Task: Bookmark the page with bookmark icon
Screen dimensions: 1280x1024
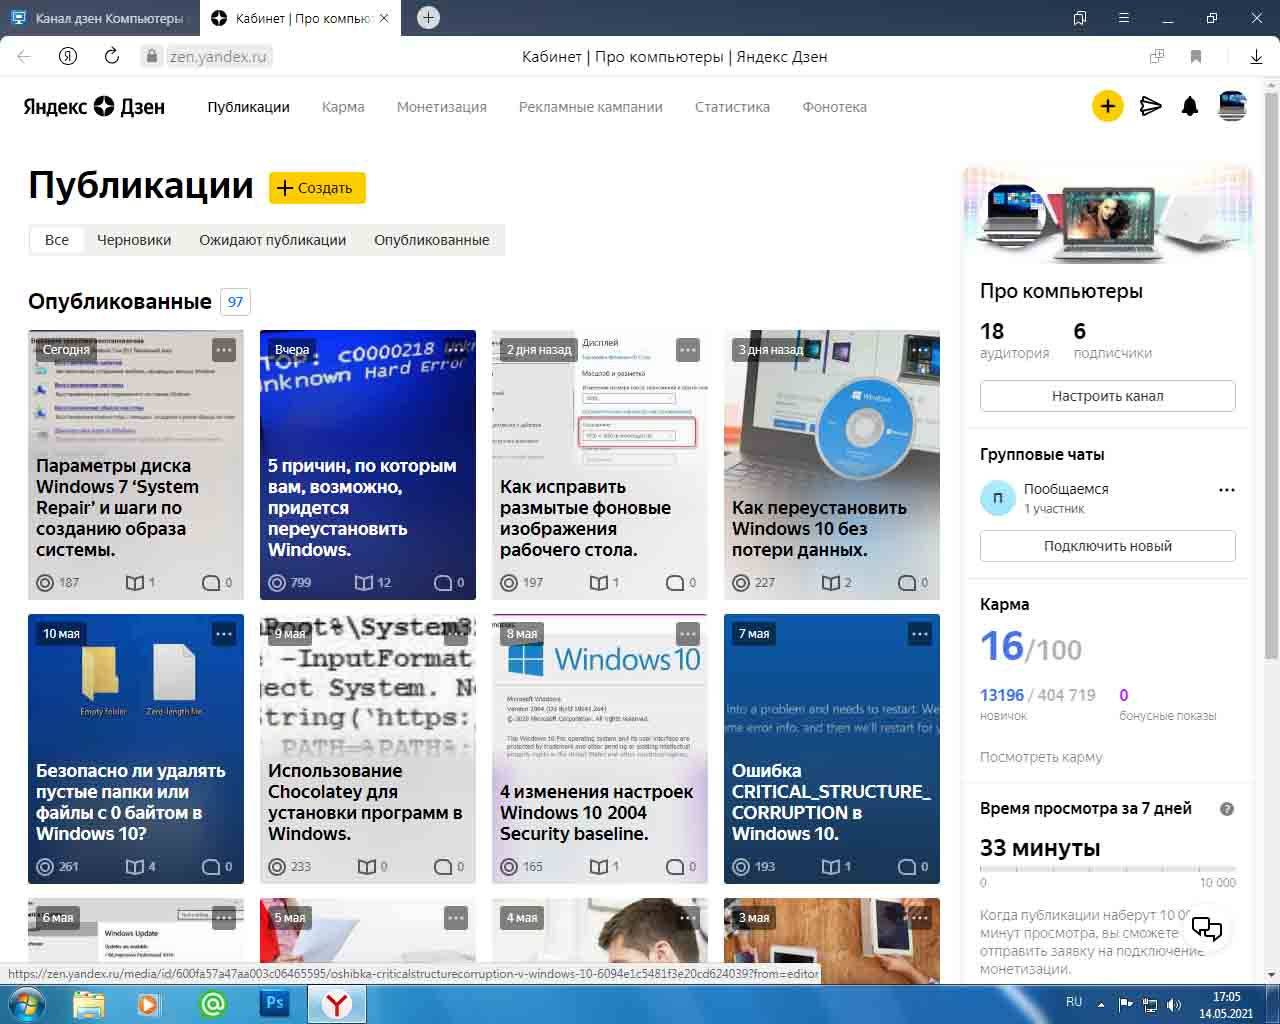Action: point(1196,57)
